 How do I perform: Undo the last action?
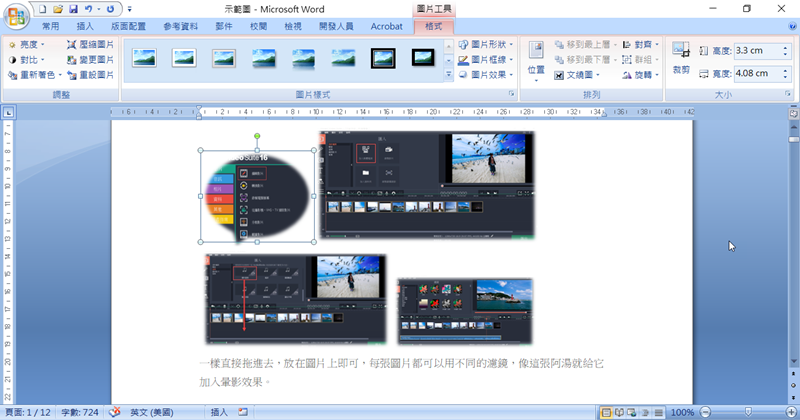click(x=88, y=9)
